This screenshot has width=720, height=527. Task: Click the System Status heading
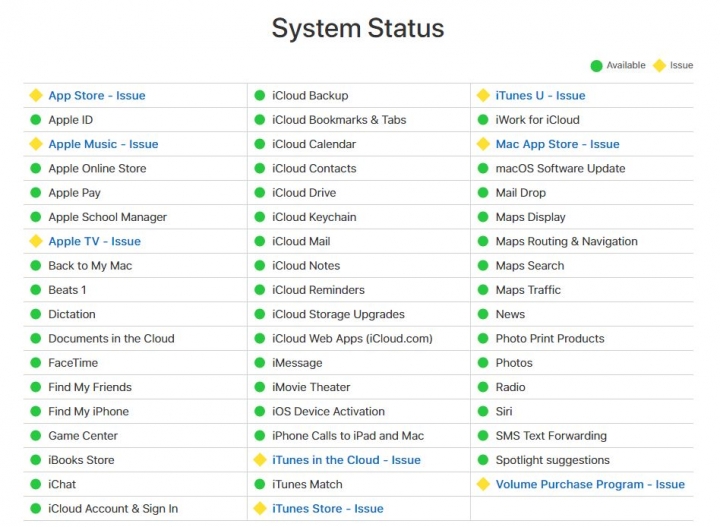[358, 28]
